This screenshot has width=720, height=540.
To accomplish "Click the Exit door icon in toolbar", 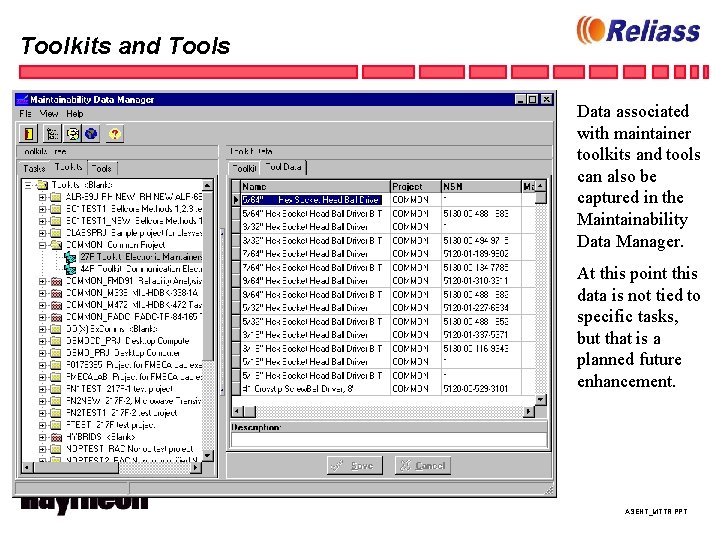I will pyautogui.click(x=28, y=134).
